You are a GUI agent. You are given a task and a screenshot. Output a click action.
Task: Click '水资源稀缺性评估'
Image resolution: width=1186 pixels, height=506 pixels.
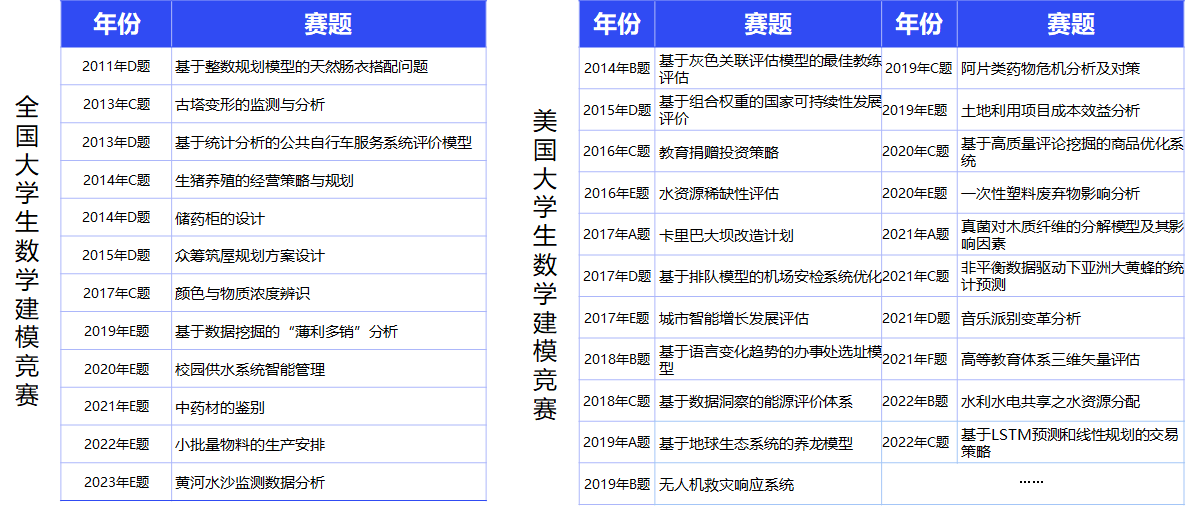pyautogui.click(x=719, y=193)
